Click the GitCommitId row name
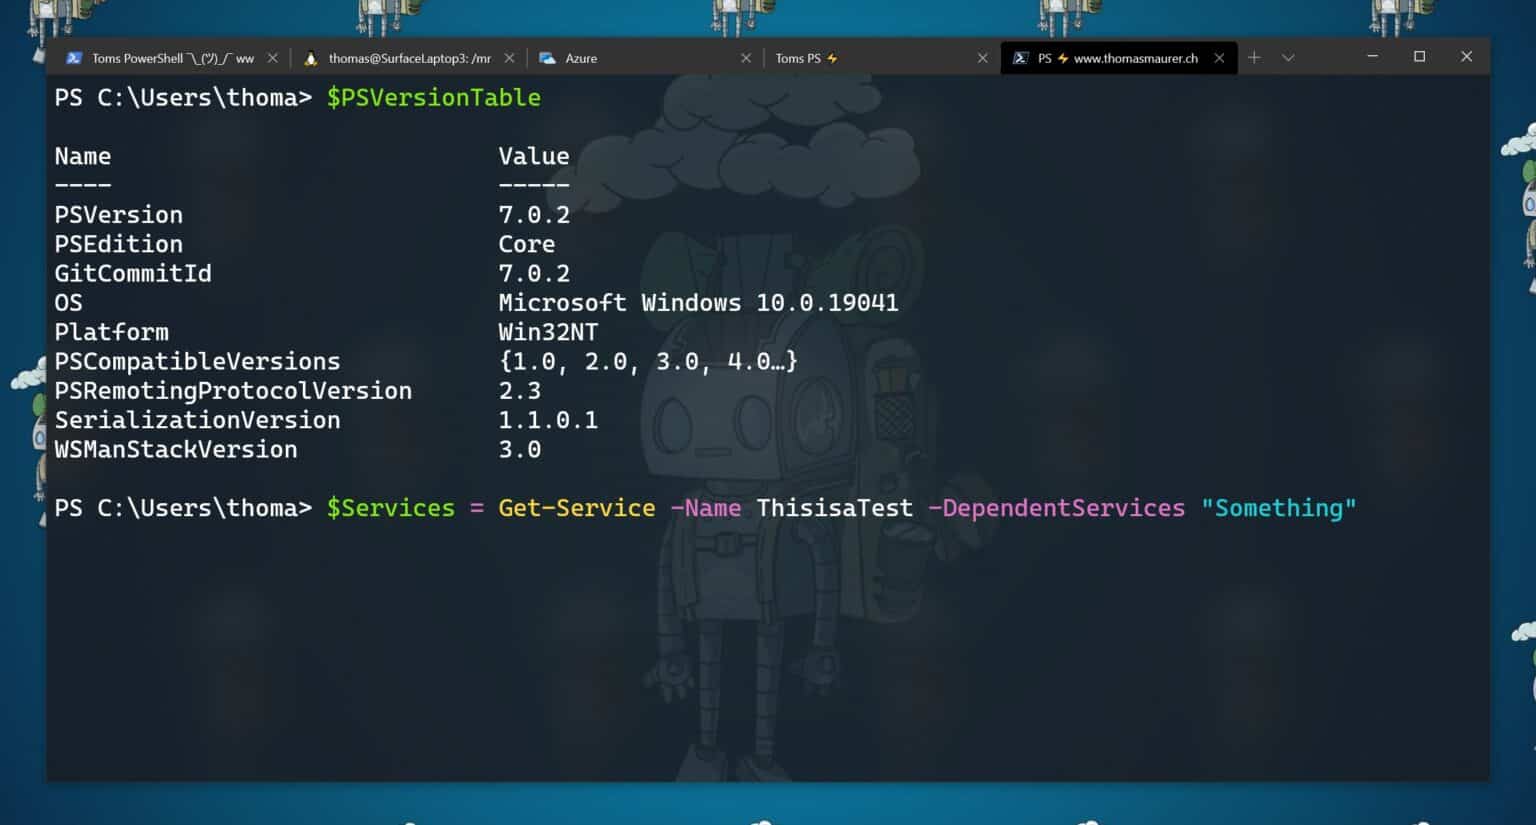 coord(133,273)
